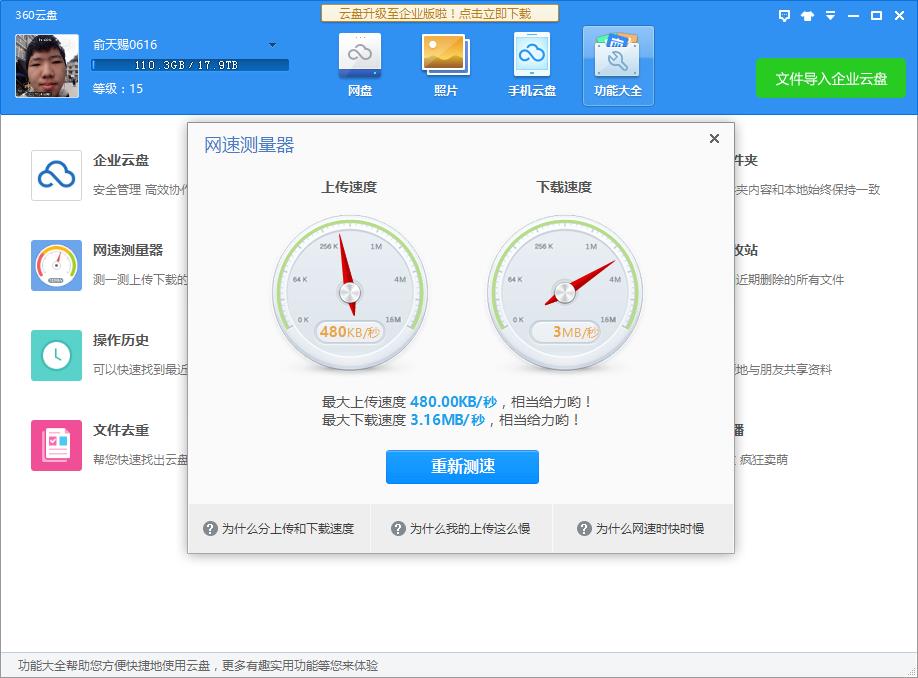This screenshot has height=678, width=918.
Task: Open 操作历史 using the clock icon
Action: click(x=56, y=355)
